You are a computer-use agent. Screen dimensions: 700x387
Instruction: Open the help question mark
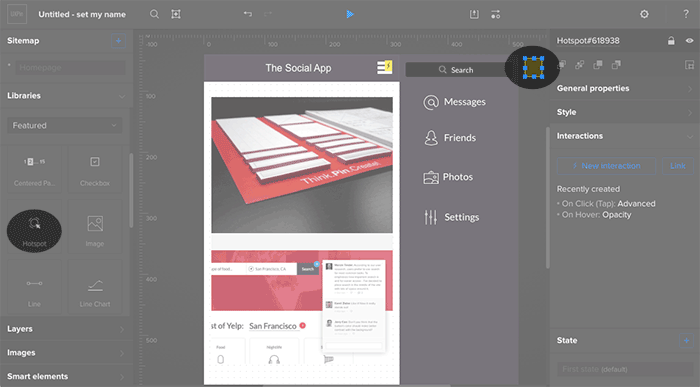click(686, 14)
